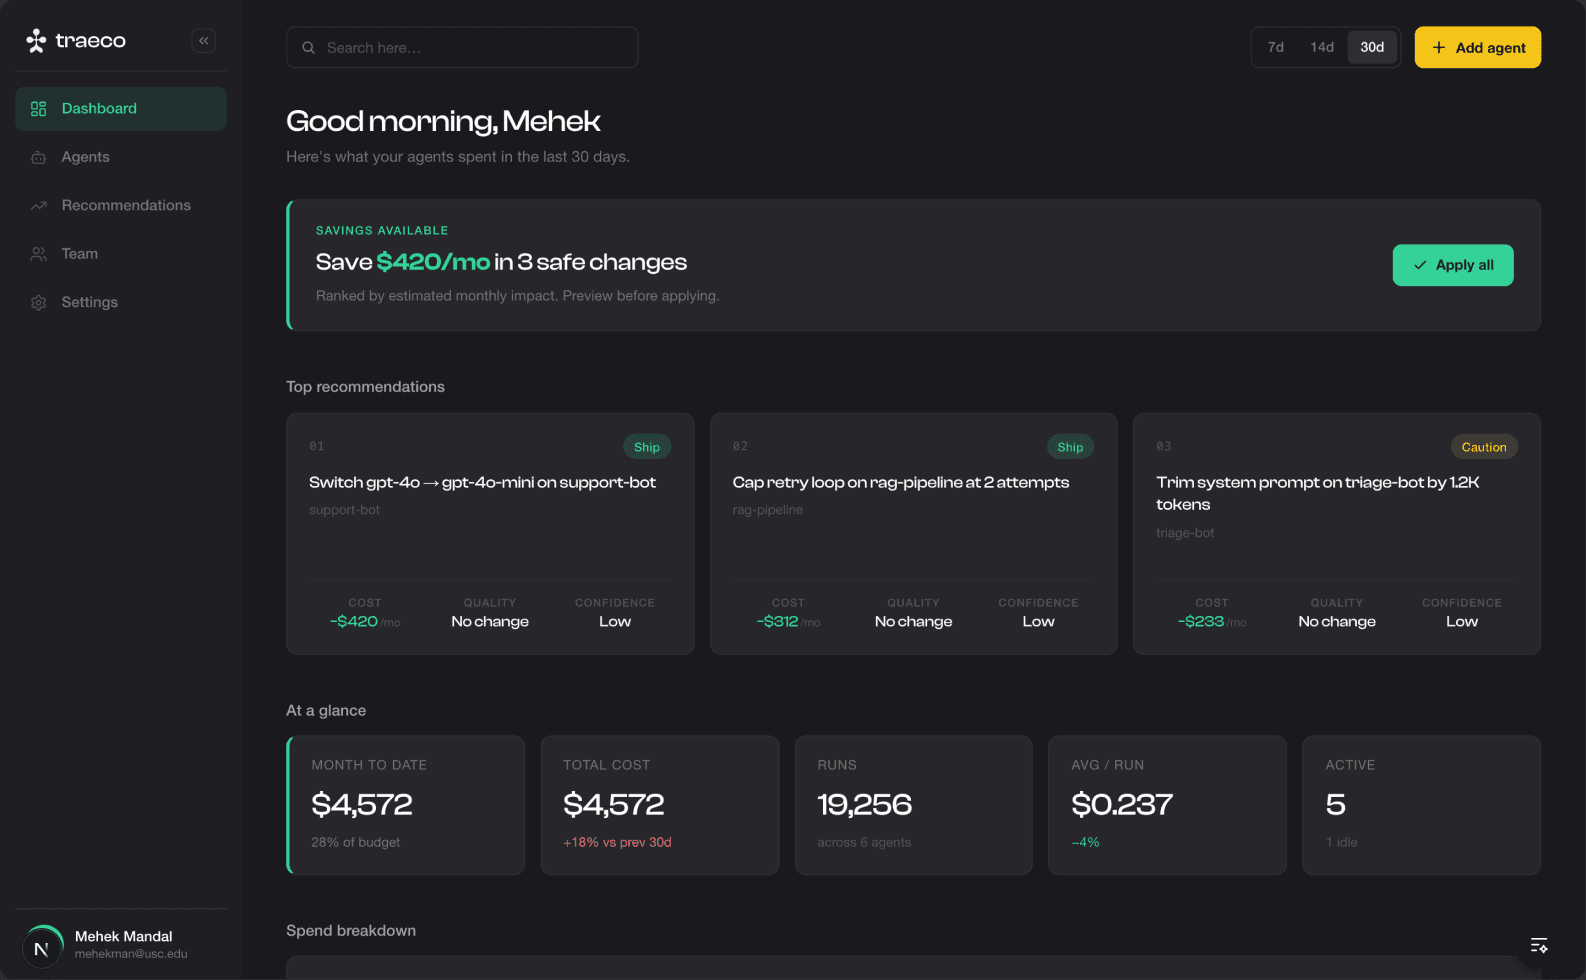Click the -$312 /mo cost value
Viewport: 1586px width, 980px height.
tap(788, 622)
